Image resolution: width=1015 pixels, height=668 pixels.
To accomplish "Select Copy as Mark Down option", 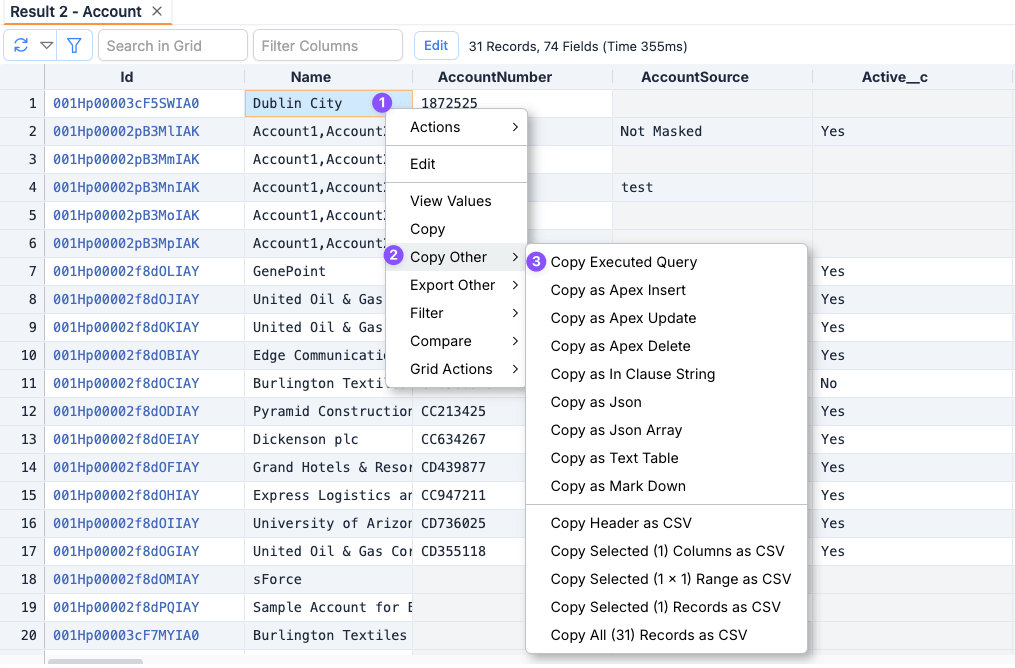I will [618, 486].
